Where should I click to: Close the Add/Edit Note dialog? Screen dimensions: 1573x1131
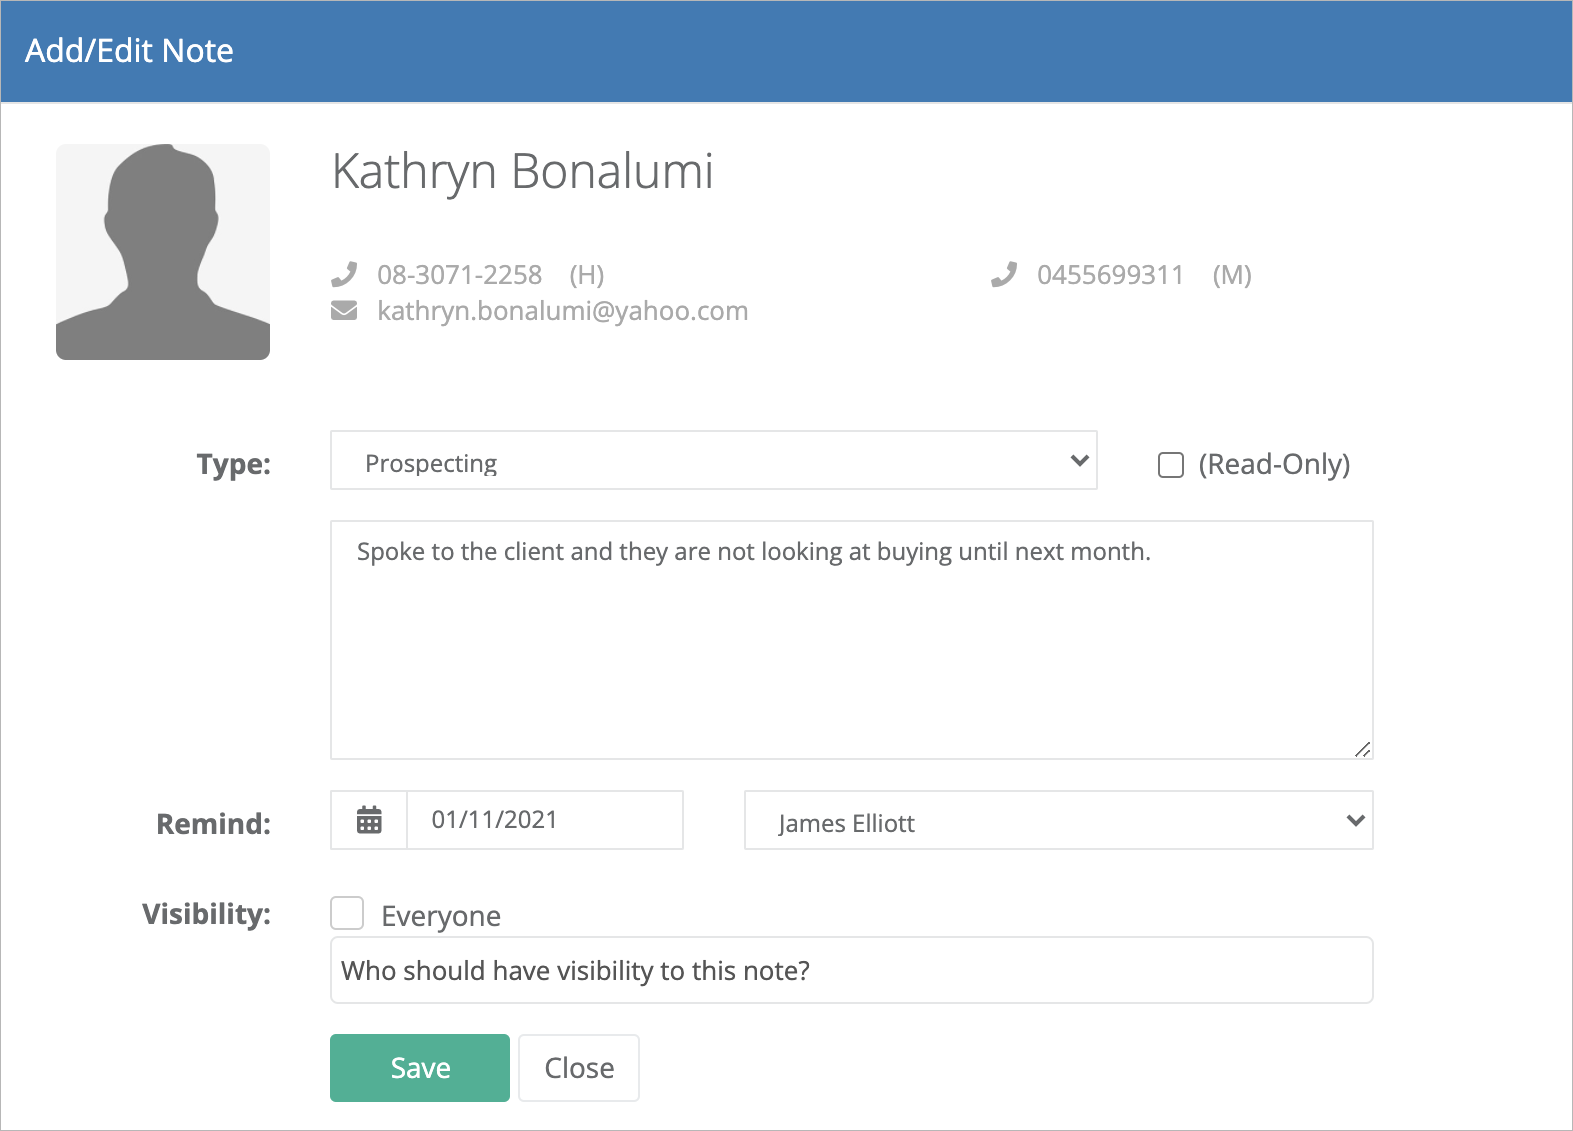tap(579, 1068)
